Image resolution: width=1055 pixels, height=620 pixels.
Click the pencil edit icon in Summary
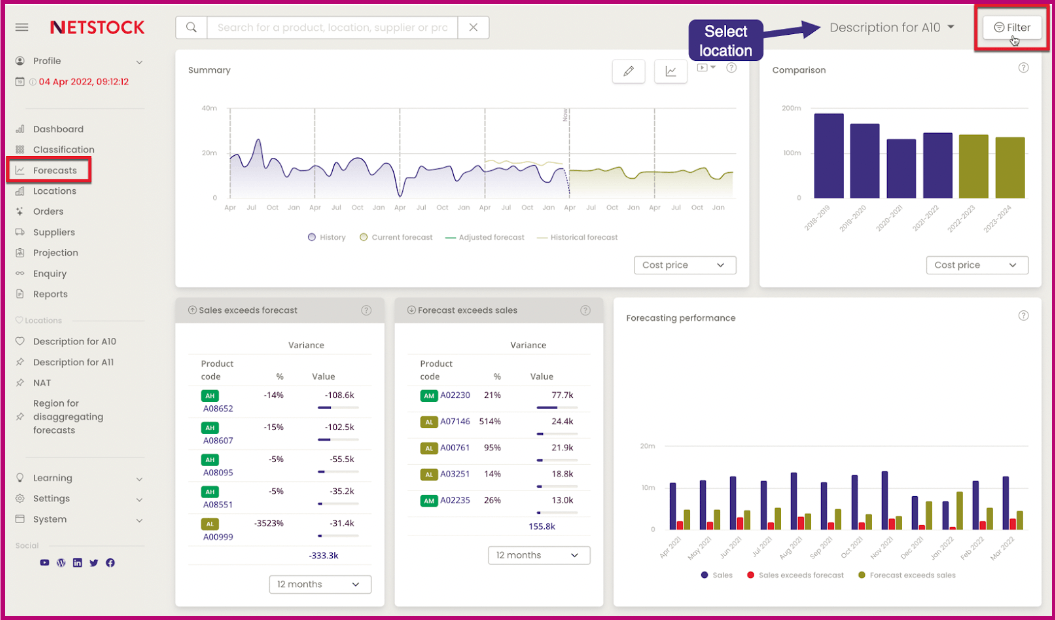pyautogui.click(x=628, y=71)
